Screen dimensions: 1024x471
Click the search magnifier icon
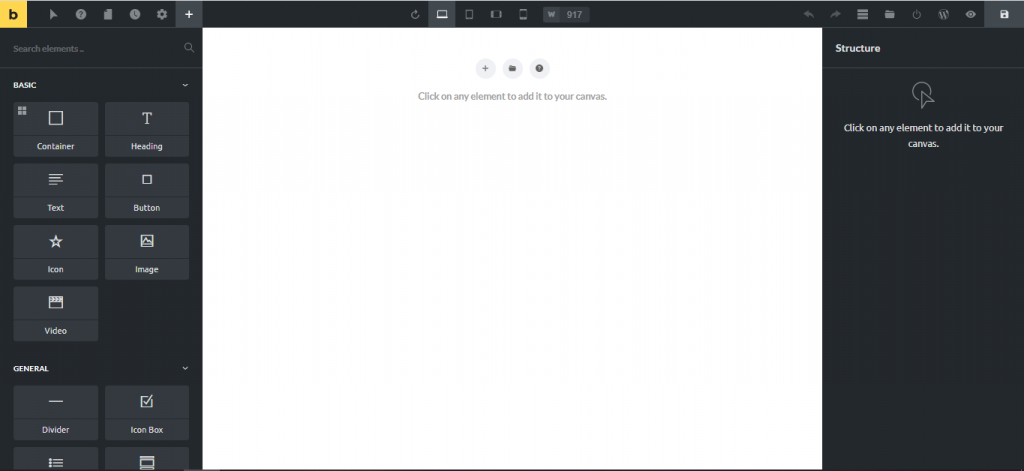point(189,48)
